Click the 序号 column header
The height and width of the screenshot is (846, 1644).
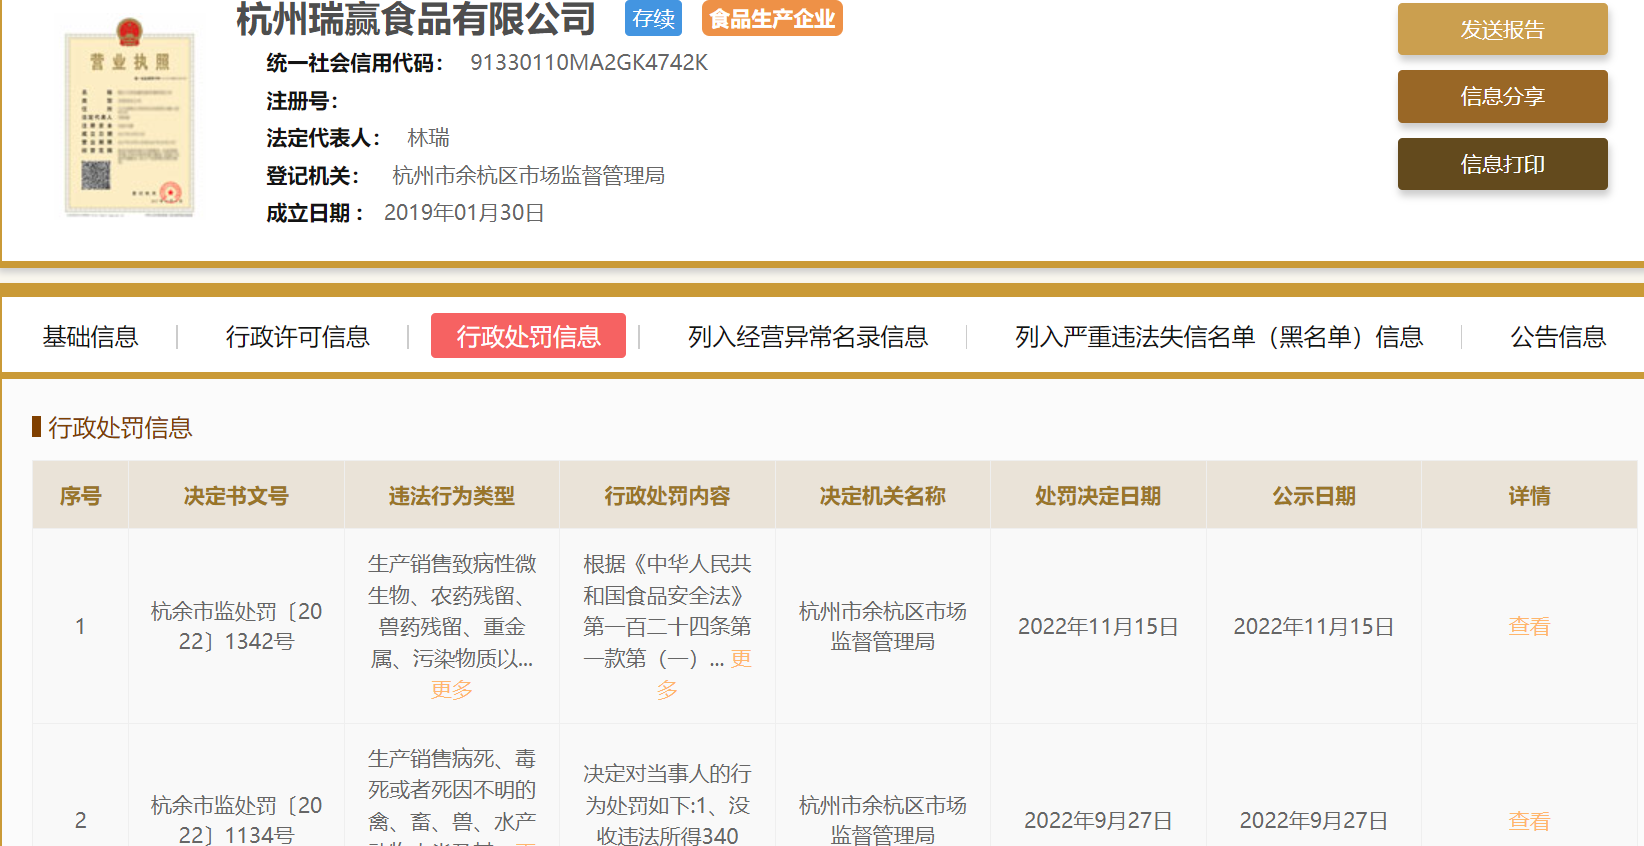point(80,495)
